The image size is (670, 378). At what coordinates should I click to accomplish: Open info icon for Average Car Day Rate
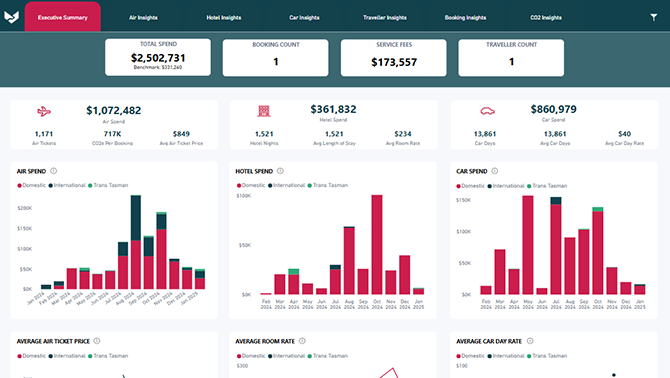530,341
